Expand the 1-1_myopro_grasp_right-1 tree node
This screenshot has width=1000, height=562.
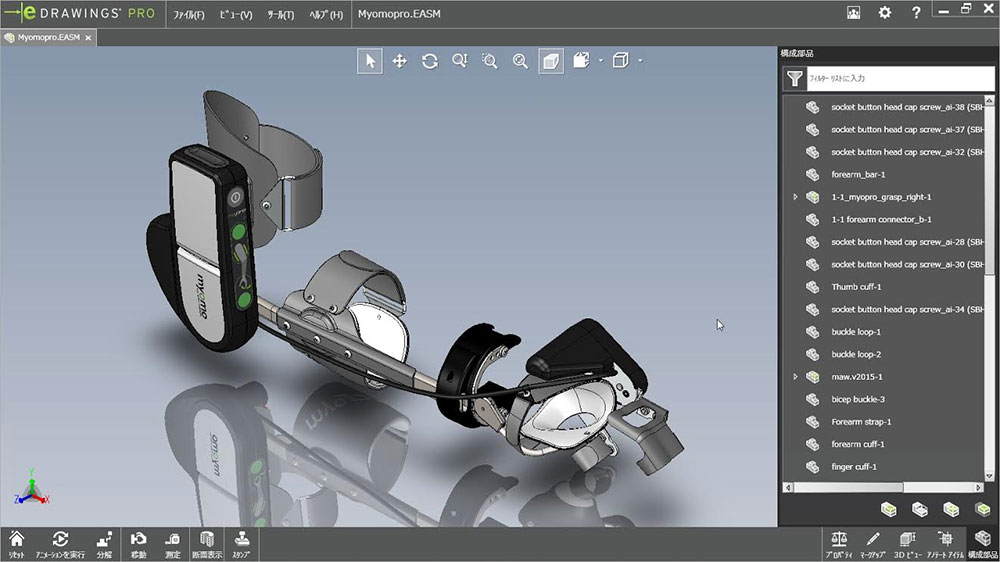tap(795, 197)
